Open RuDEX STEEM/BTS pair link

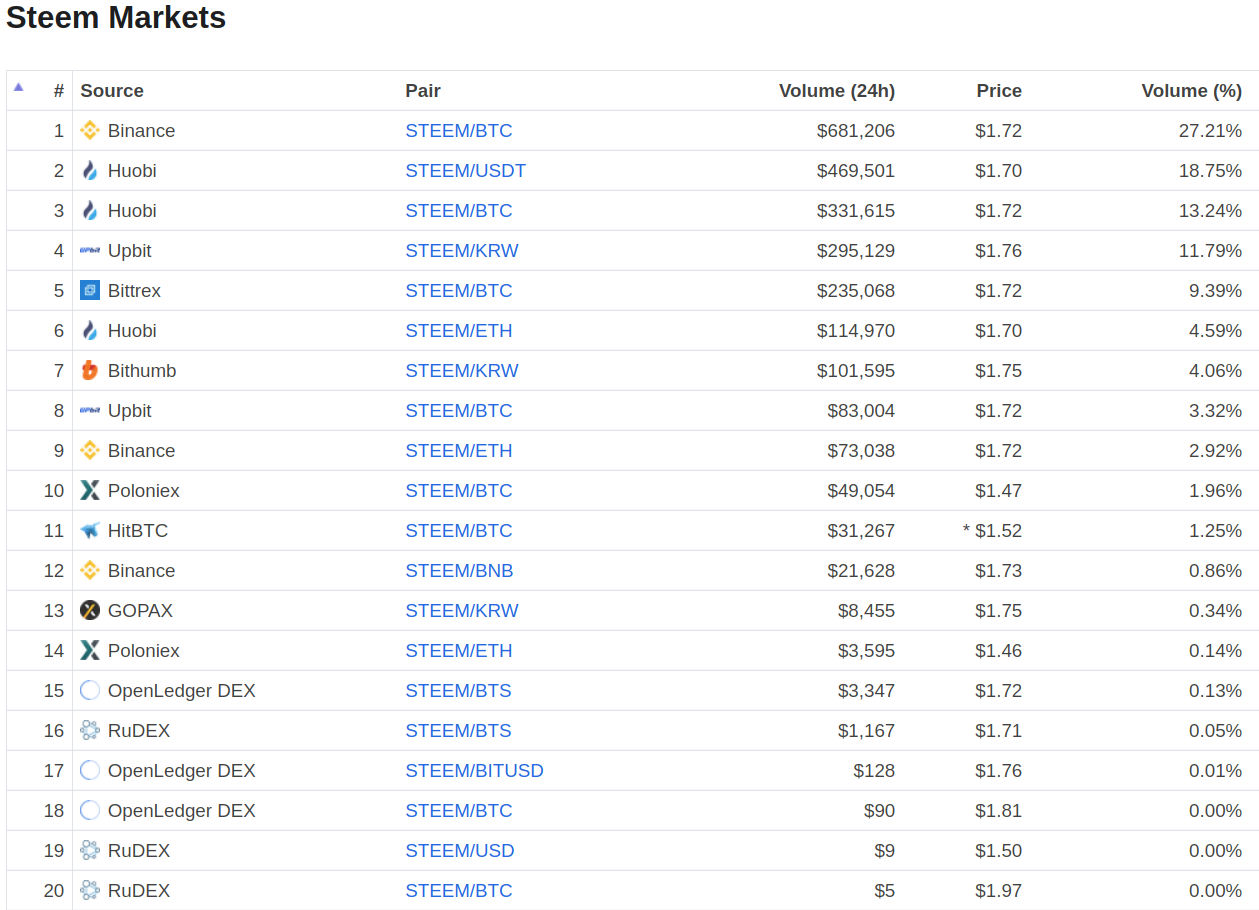click(x=458, y=730)
